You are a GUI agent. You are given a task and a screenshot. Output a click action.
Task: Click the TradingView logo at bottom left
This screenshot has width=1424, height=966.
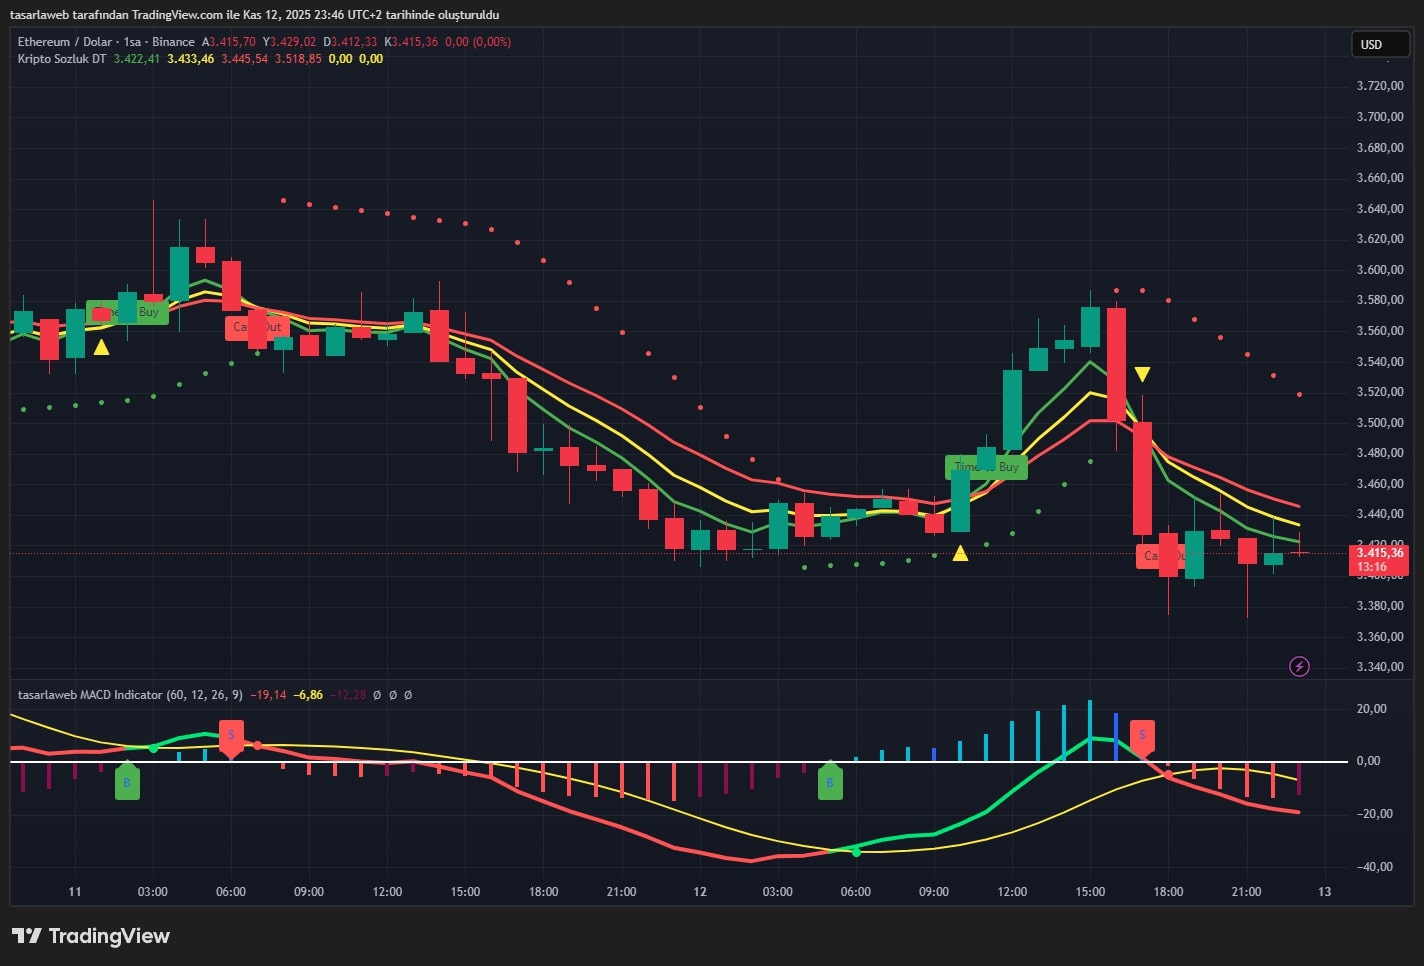point(91,936)
